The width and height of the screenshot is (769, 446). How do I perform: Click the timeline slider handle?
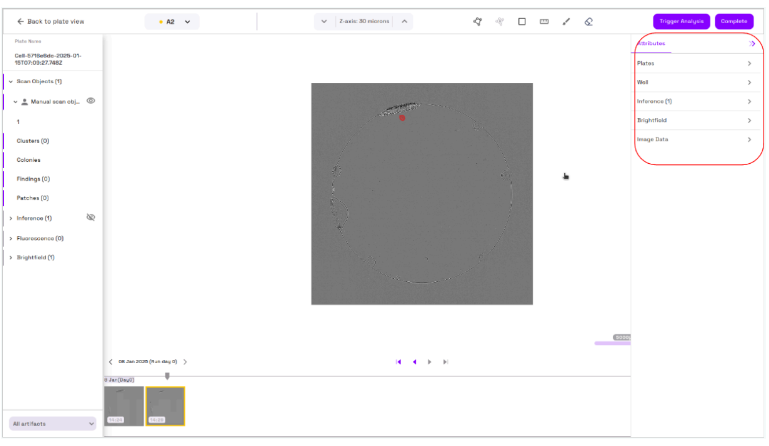(x=167, y=376)
